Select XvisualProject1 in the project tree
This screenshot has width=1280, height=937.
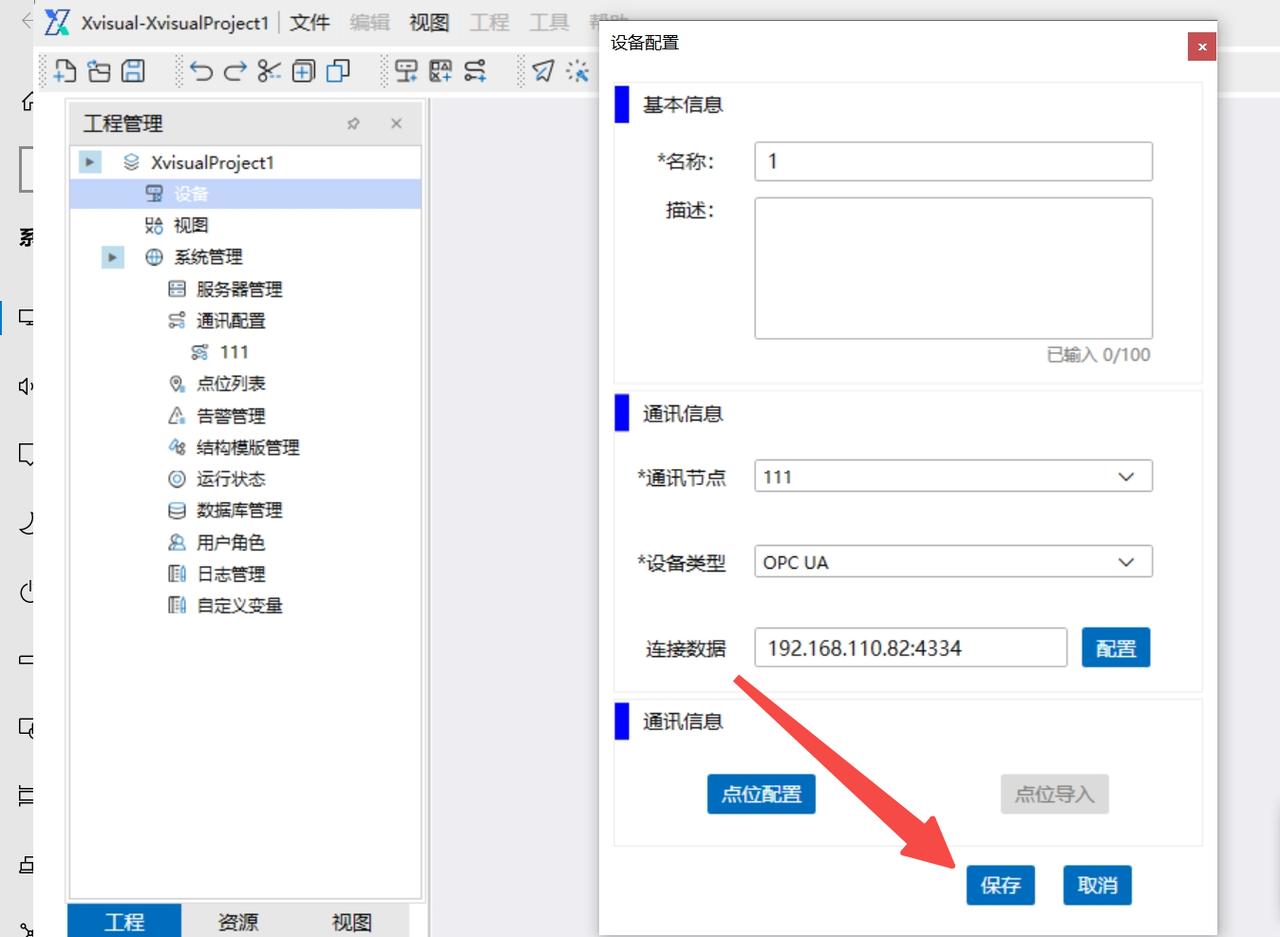click(x=212, y=162)
